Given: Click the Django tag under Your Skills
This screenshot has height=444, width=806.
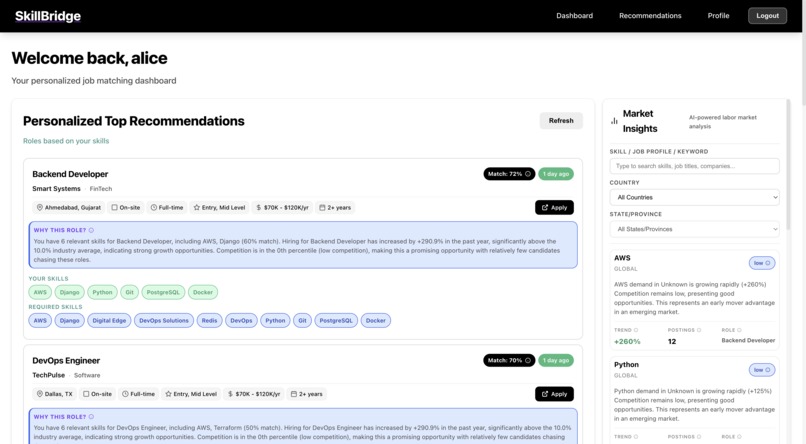Looking at the screenshot, I should click(x=69, y=292).
